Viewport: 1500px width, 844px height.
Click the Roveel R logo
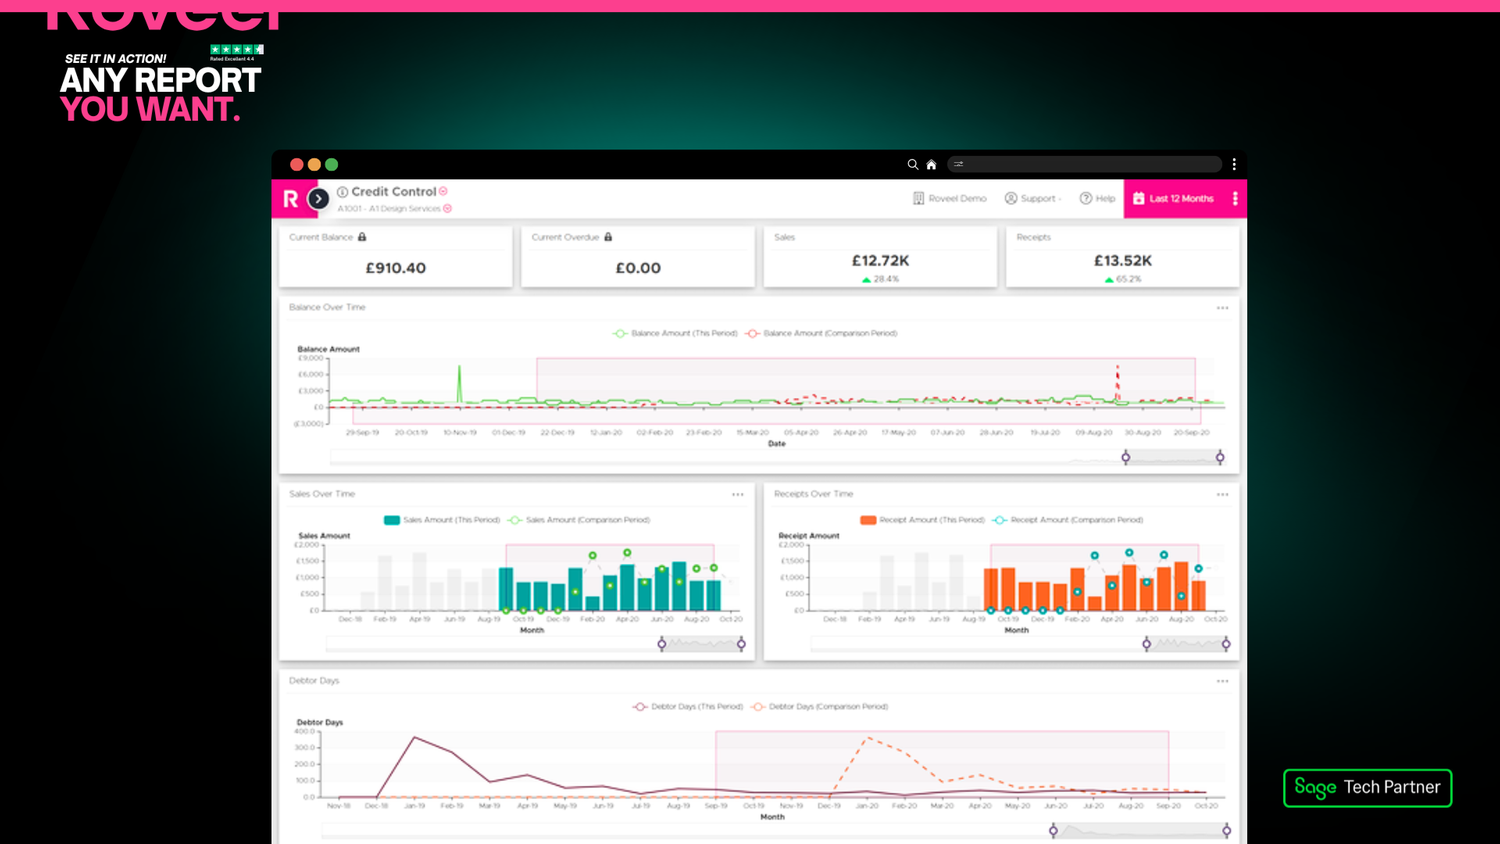290,199
